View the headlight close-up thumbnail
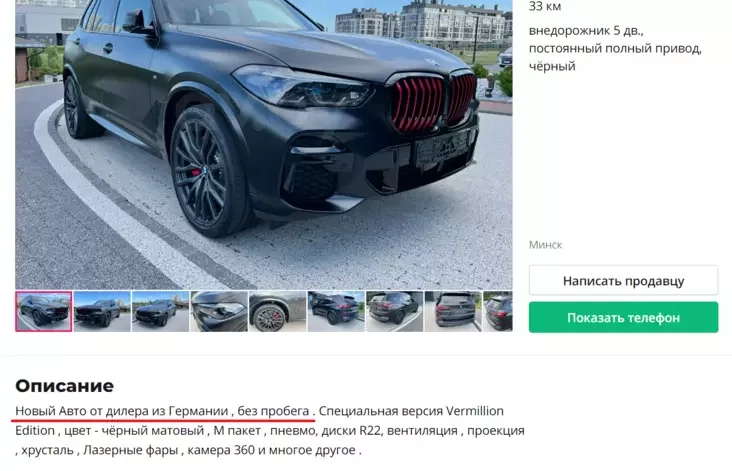Image resolution: width=732 pixels, height=471 pixels. (219, 311)
